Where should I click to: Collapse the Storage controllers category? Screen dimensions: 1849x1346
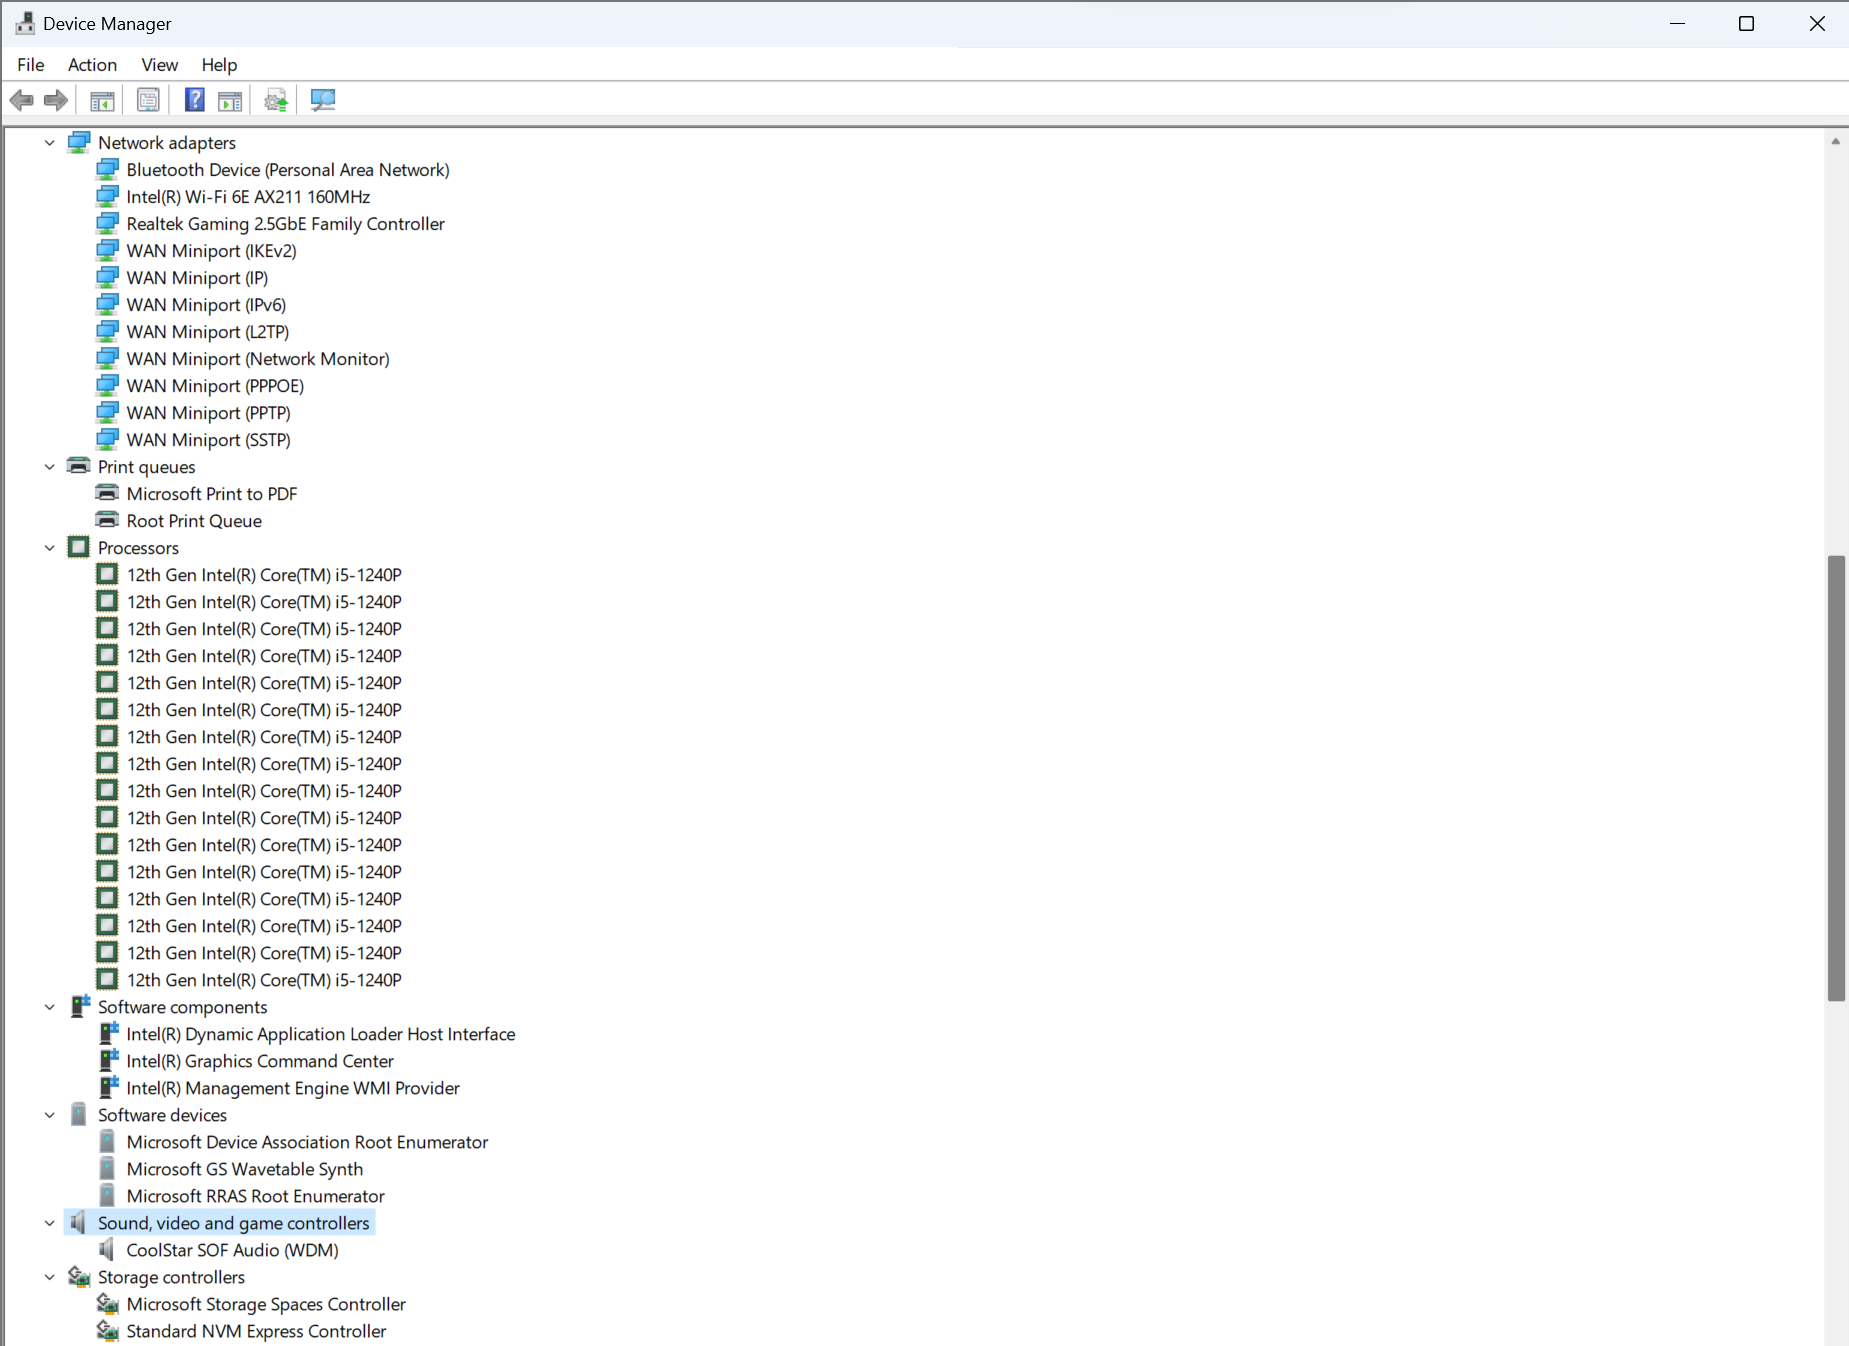(50, 1277)
